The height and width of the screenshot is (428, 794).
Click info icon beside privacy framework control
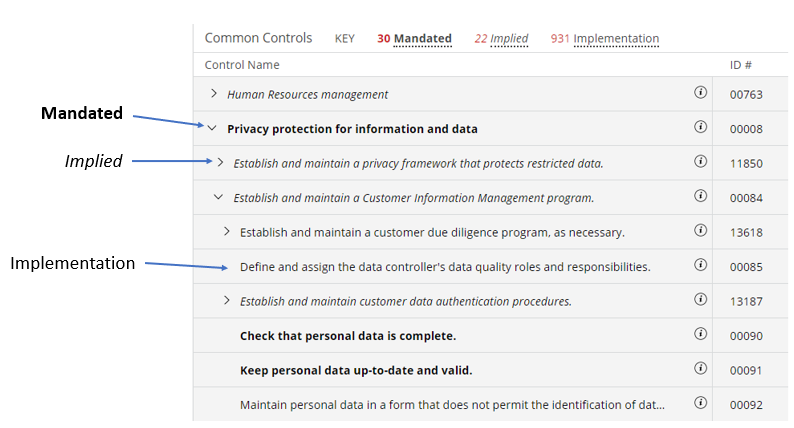point(700,162)
